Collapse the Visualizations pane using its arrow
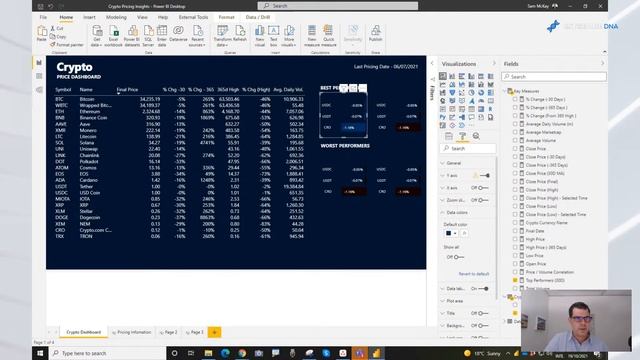This screenshot has width=640, height=360. click(x=494, y=64)
